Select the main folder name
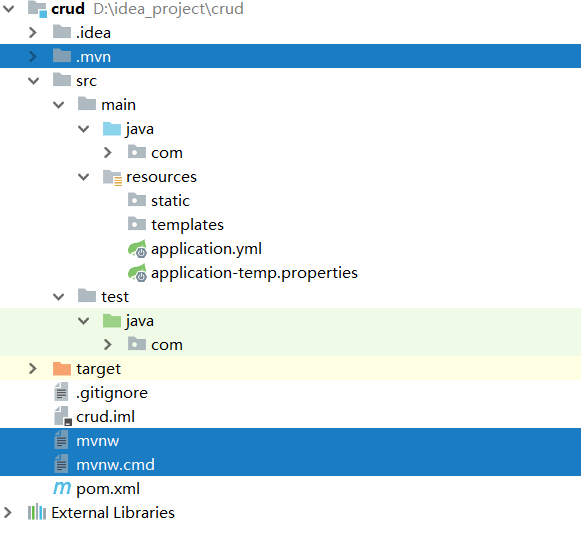Screen dimensions: 581x550 point(119,105)
